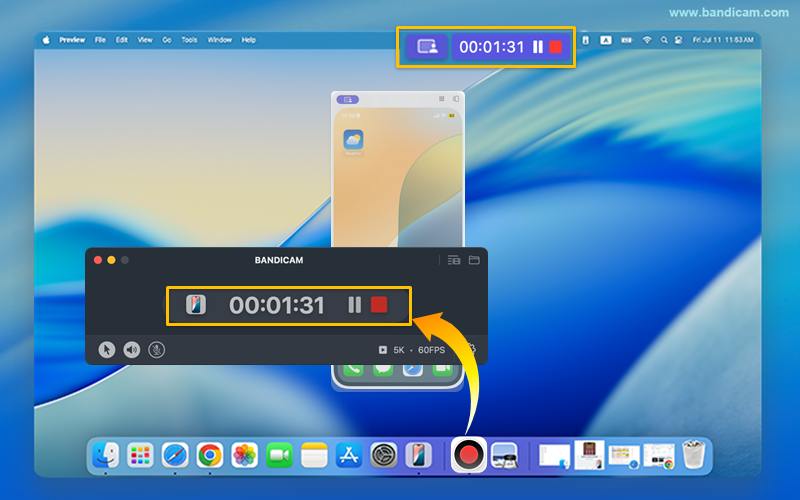Toggle mouse cursor capture in Bandicam
This screenshot has height=500, width=800.
[107, 350]
